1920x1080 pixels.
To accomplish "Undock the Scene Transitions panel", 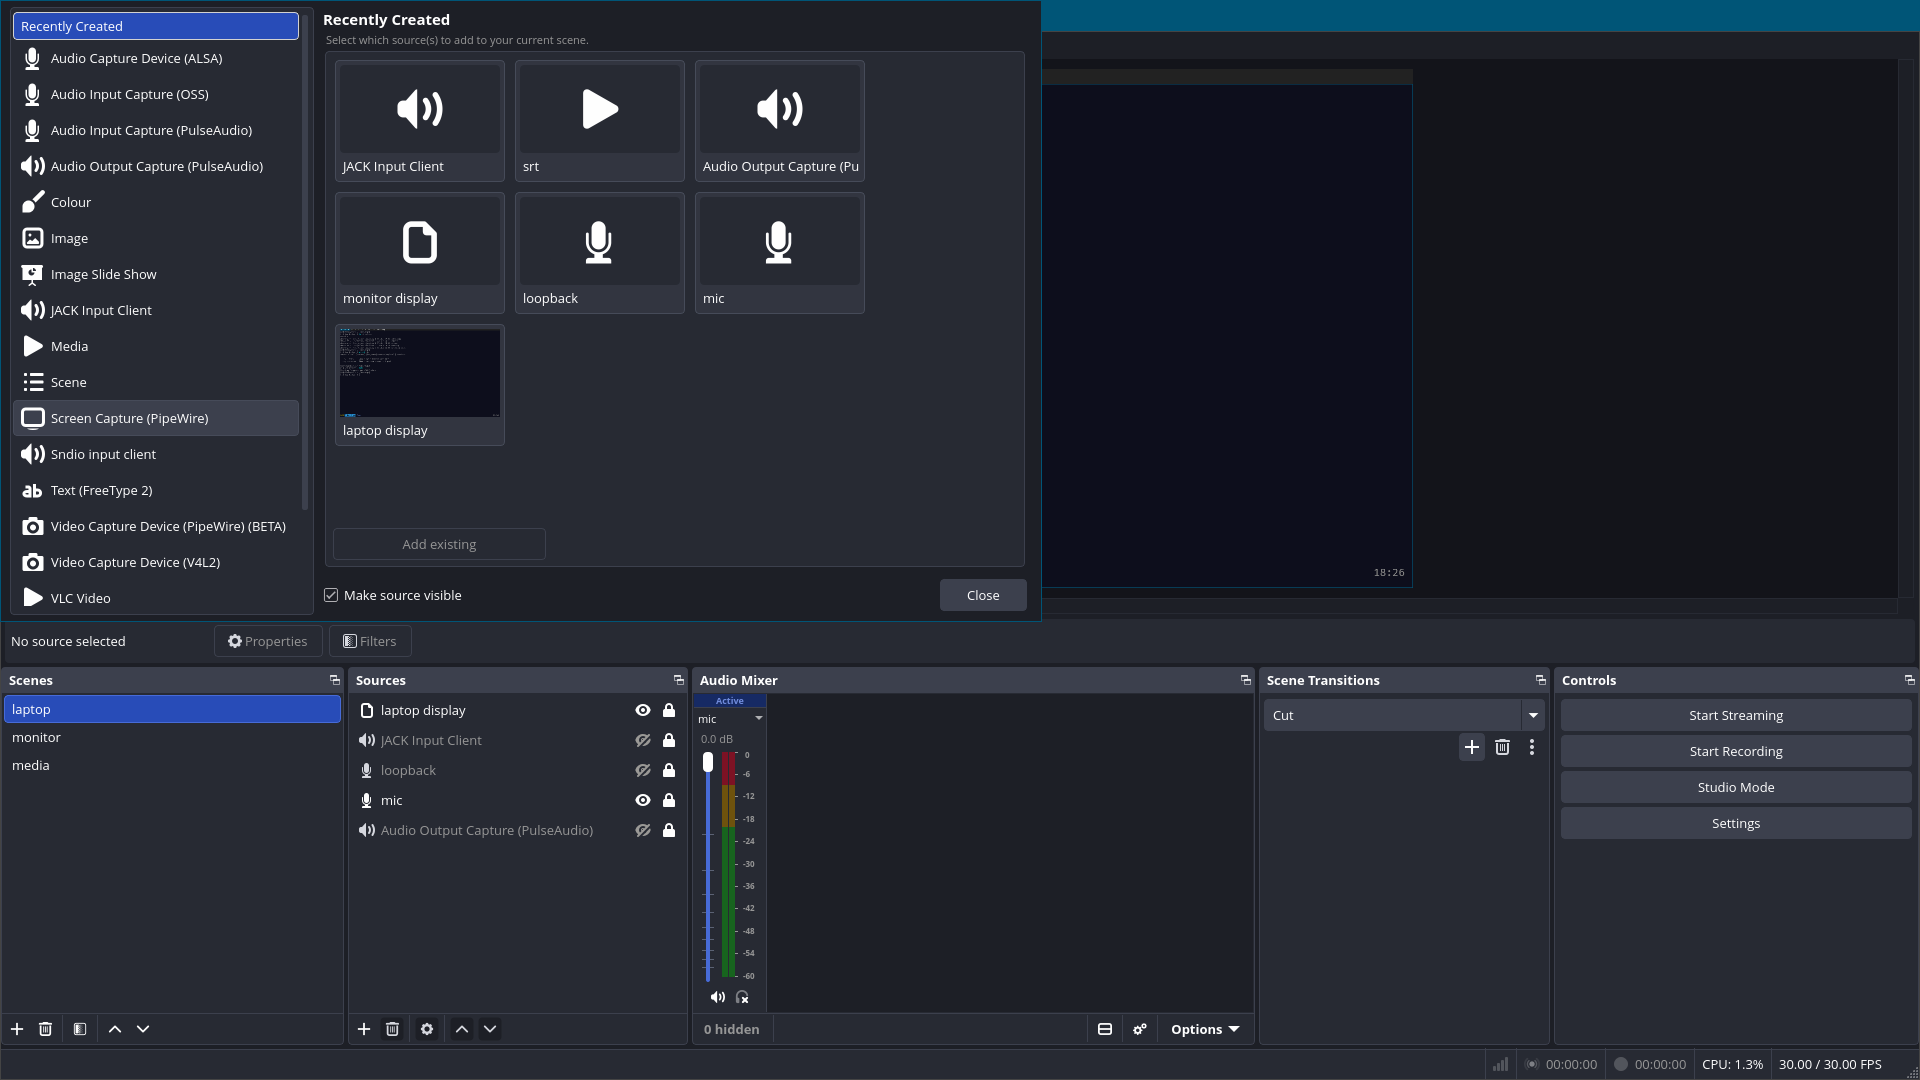I will (x=1541, y=680).
